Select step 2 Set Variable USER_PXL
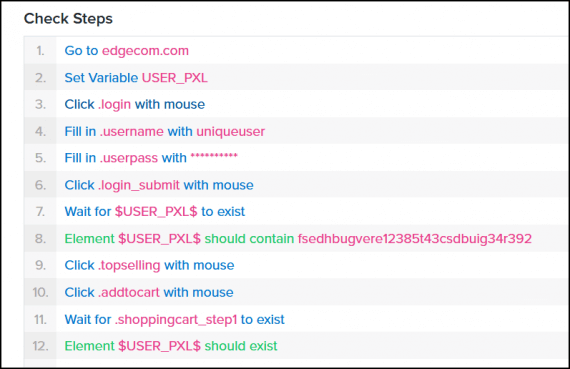The width and height of the screenshot is (570, 369). pos(295,77)
